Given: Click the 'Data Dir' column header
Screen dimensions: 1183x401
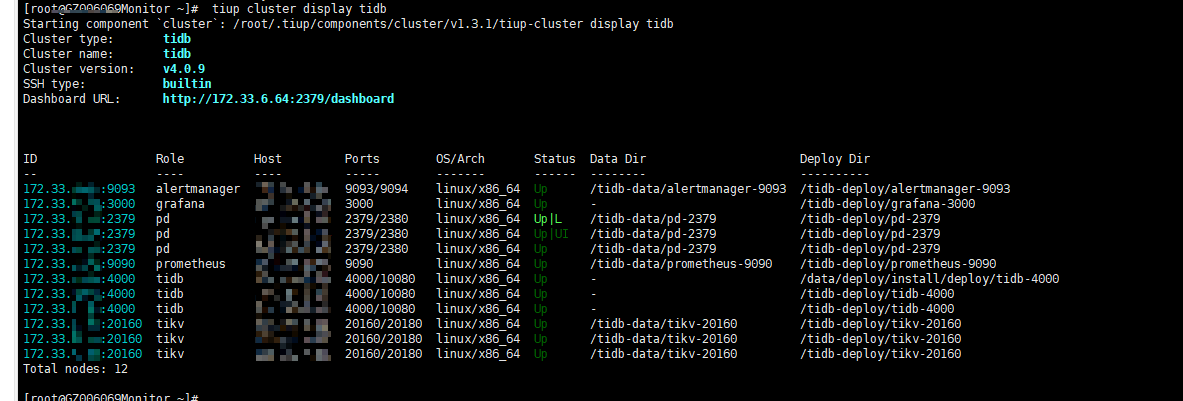Looking at the screenshot, I should 618,159.
